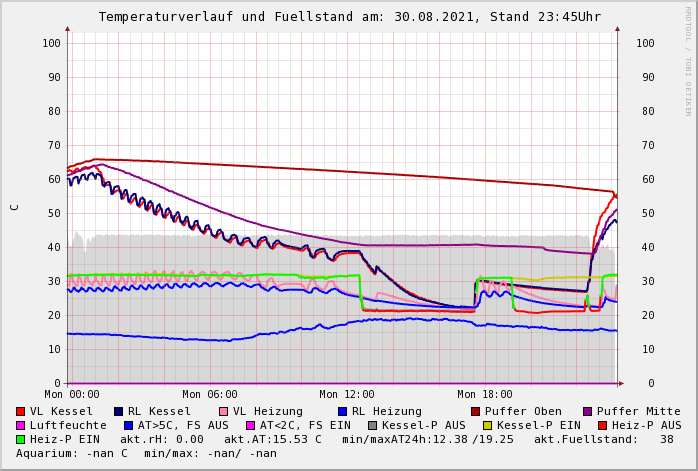This screenshot has height=471, width=698.
Task: Click the Mon 06:00 time axis label
Action: (x=210, y=395)
